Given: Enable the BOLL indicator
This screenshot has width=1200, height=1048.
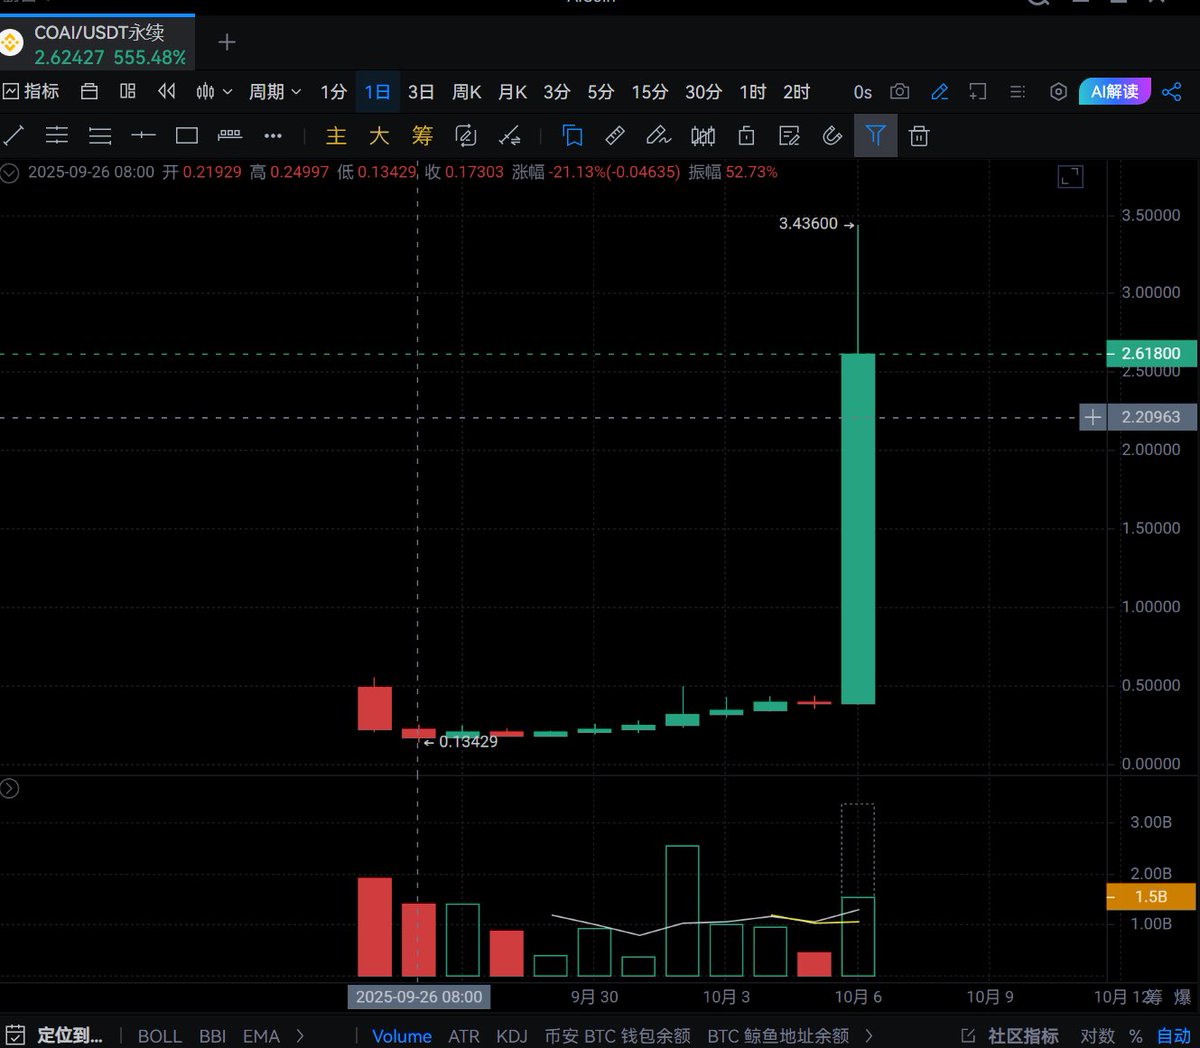Looking at the screenshot, I should pos(160,1036).
